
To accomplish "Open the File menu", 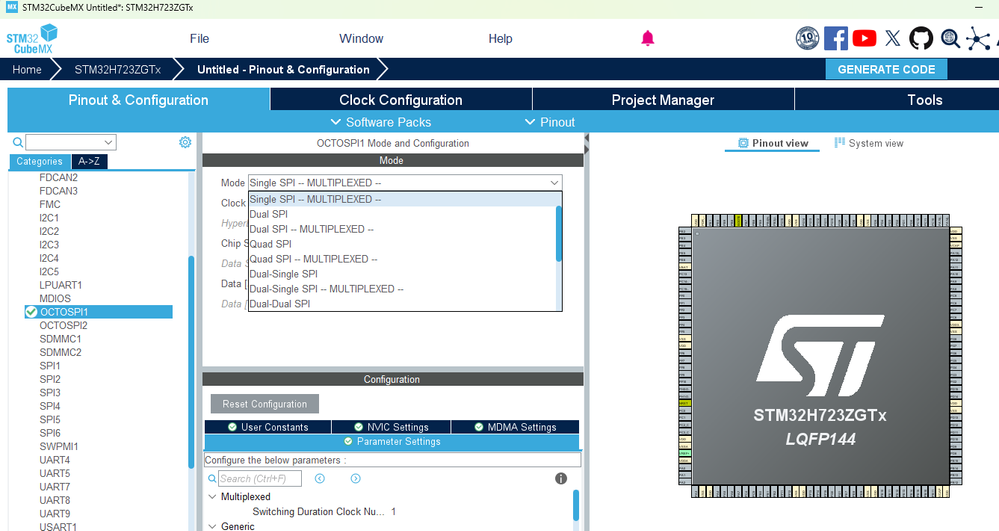I will tap(199, 38).
